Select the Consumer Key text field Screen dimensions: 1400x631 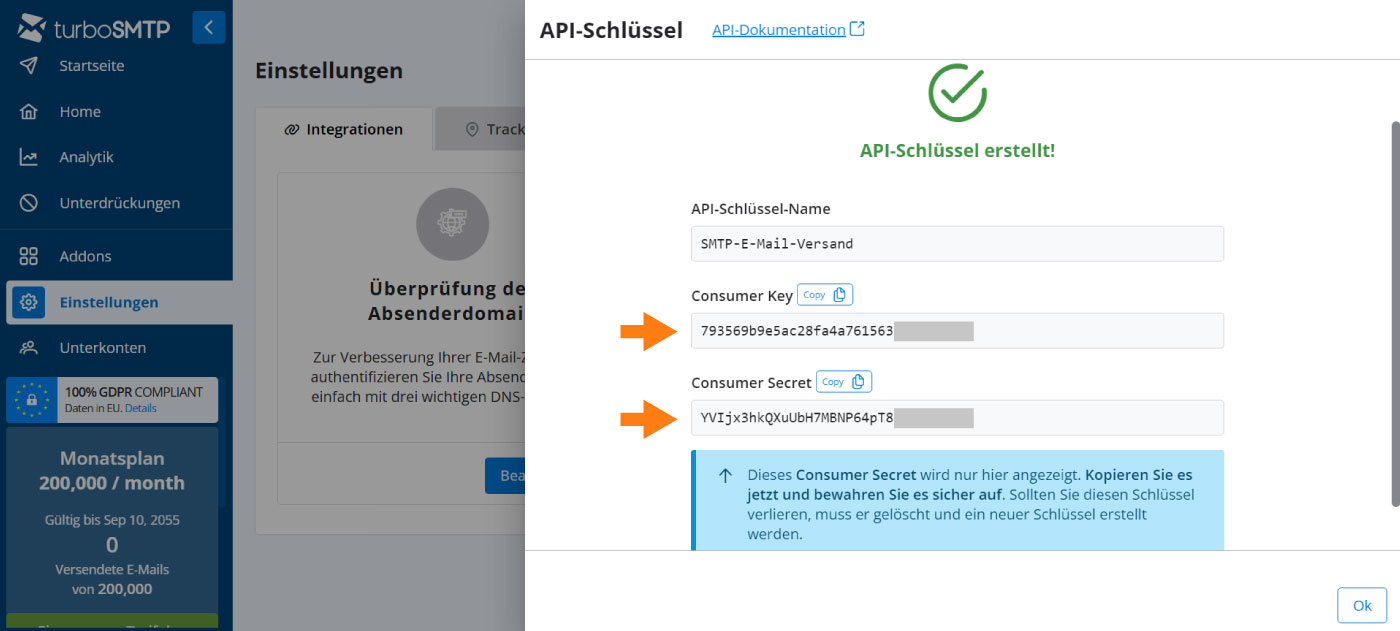point(956,331)
